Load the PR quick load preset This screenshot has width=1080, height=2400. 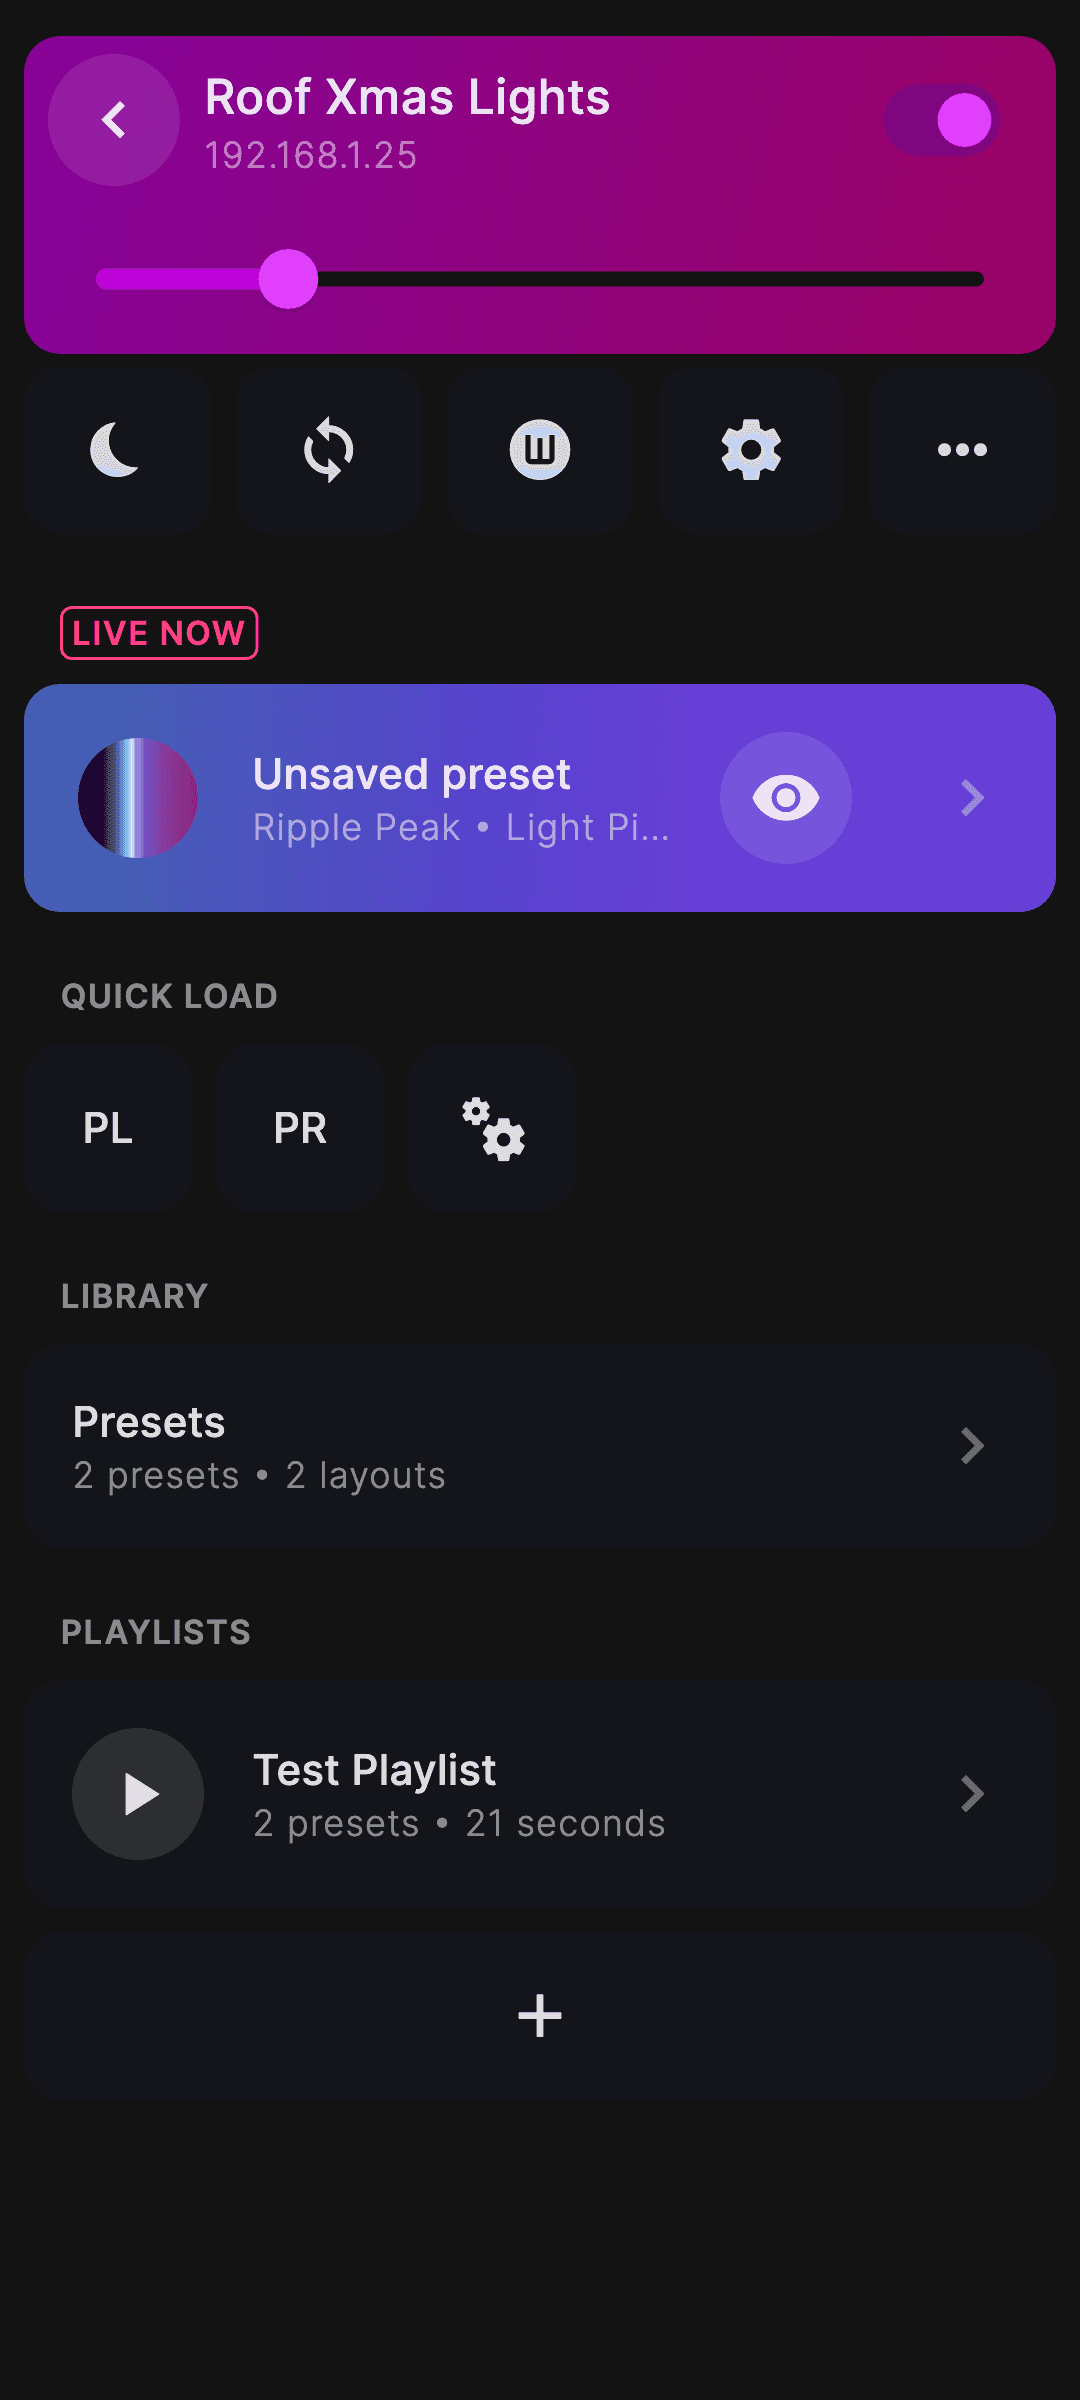pyautogui.click(x=300, y=1129)
